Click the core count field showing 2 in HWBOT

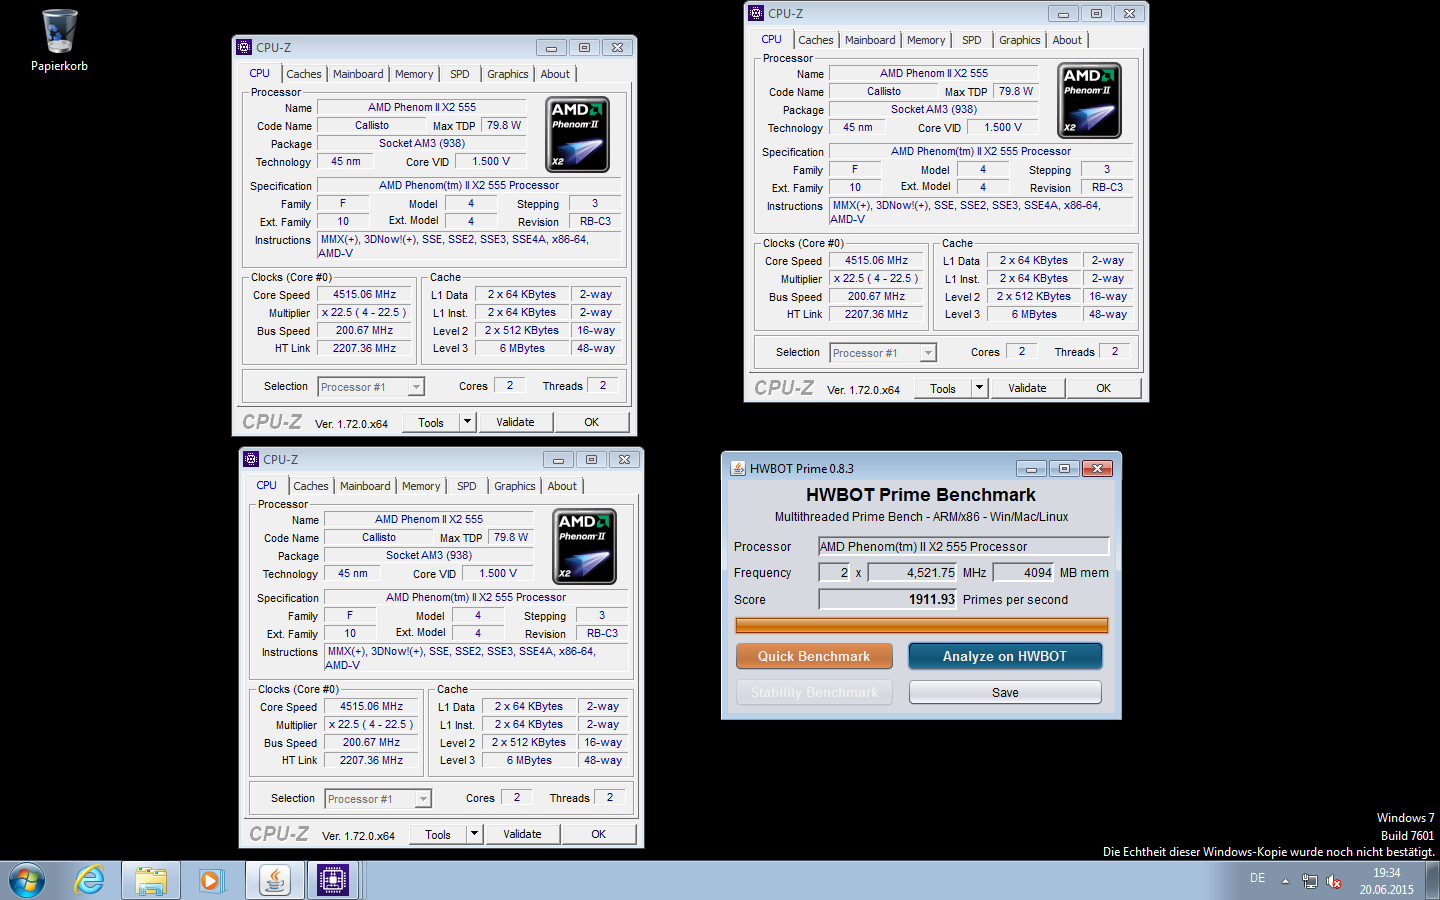pyautogui.click(x=834, y=572)
